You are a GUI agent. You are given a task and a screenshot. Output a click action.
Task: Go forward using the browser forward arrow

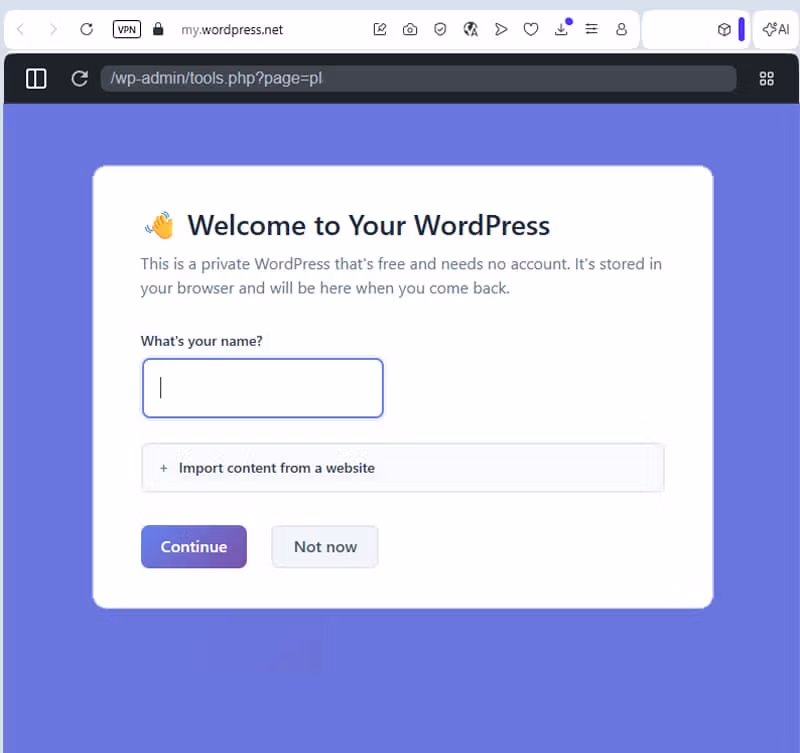[53, 30]
